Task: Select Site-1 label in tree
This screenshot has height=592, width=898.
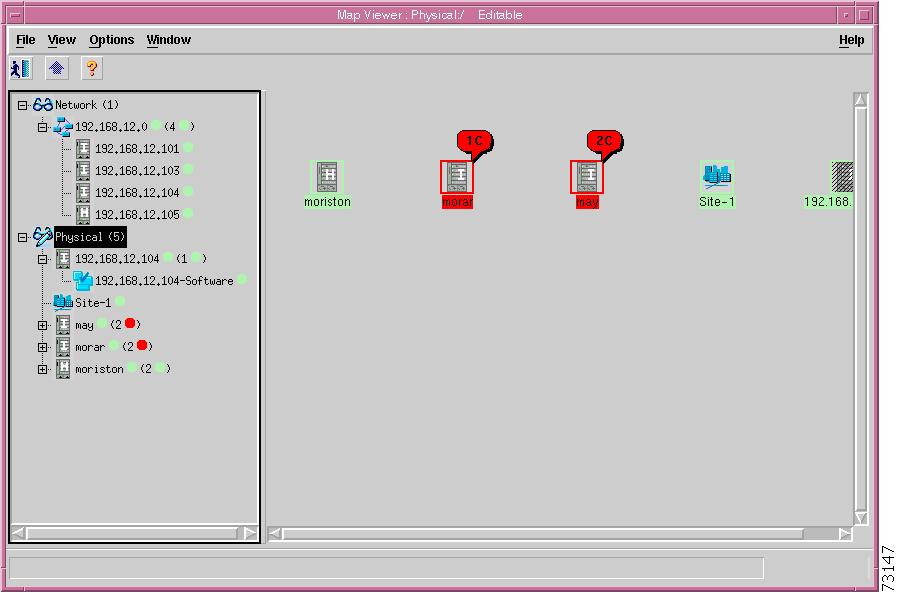Action: click(x=93, y=303)
